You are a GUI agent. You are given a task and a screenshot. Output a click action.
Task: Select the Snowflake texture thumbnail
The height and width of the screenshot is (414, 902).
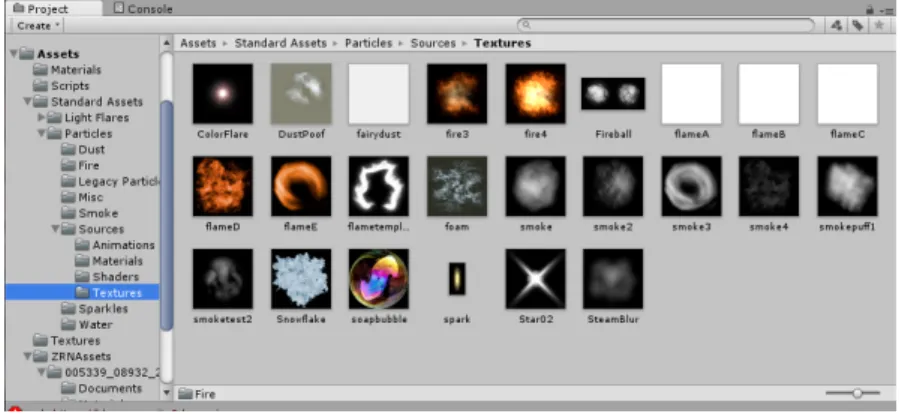point(301,278)
